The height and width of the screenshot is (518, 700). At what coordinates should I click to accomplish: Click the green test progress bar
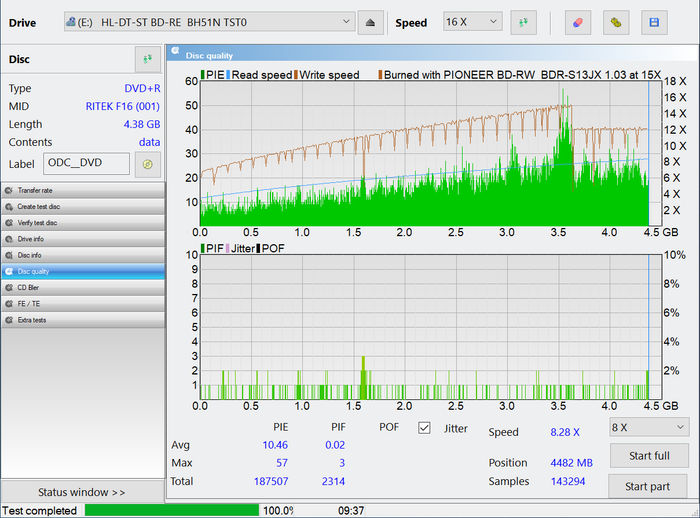point(170,510)
